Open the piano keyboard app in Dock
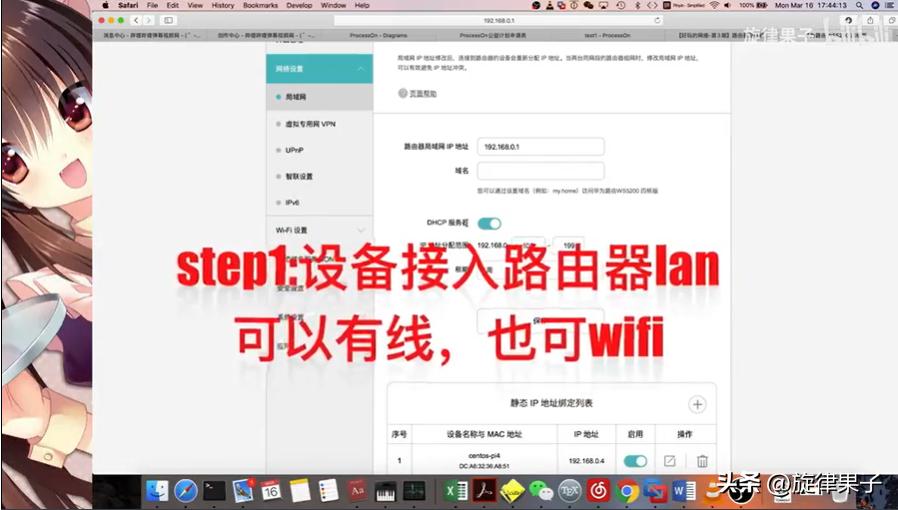898x510 pixels. point(385,491)
